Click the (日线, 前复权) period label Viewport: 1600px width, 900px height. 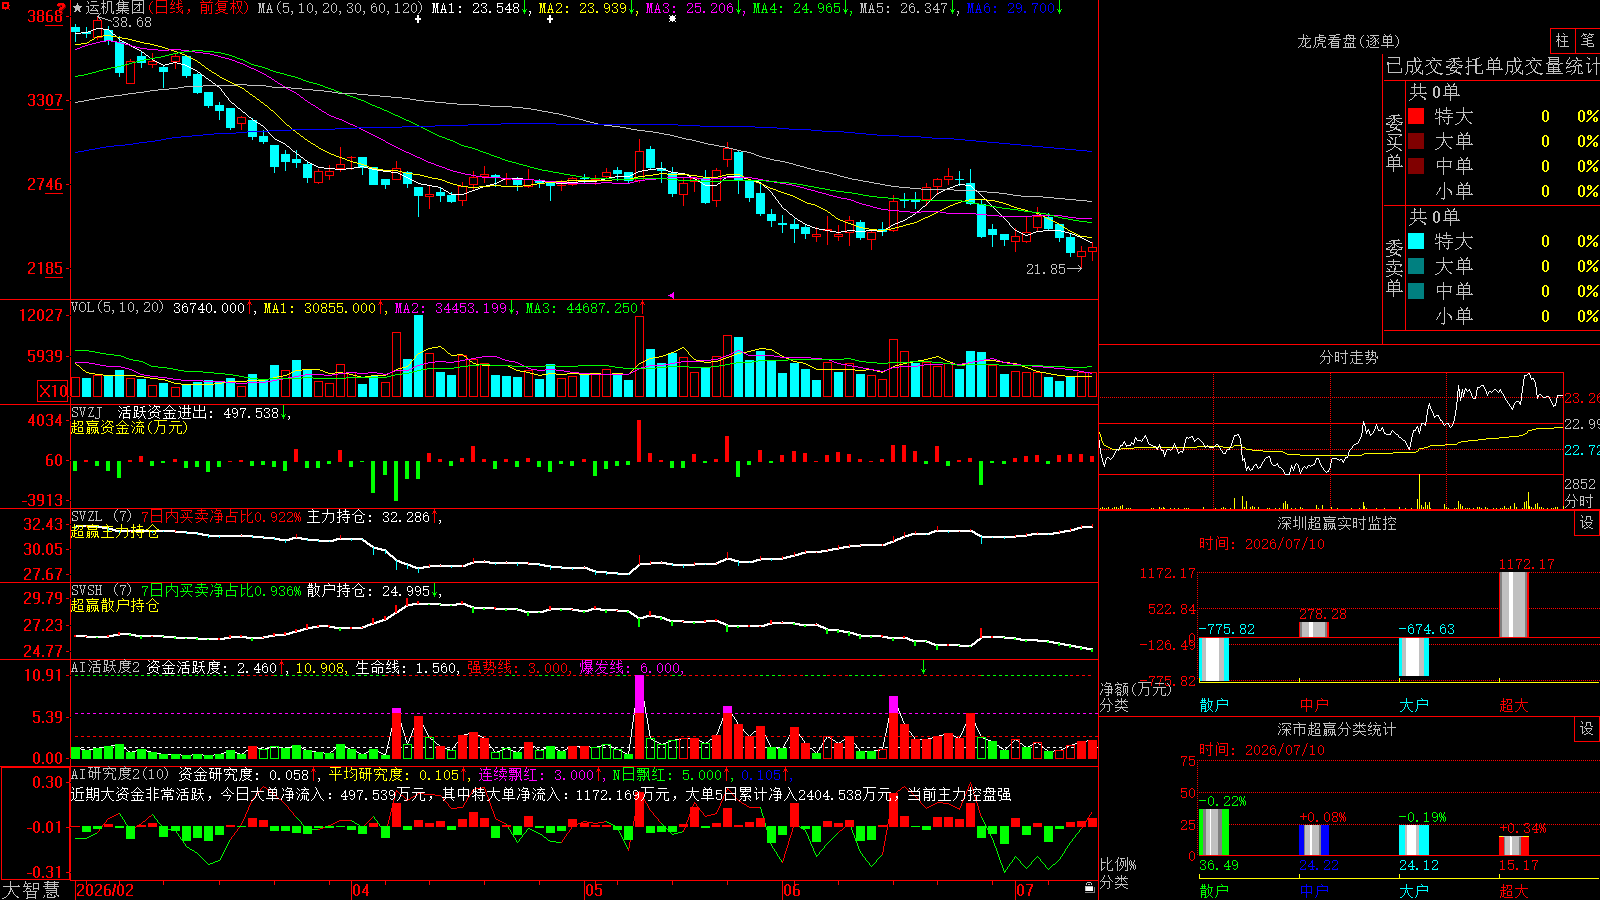click(198, 8)
